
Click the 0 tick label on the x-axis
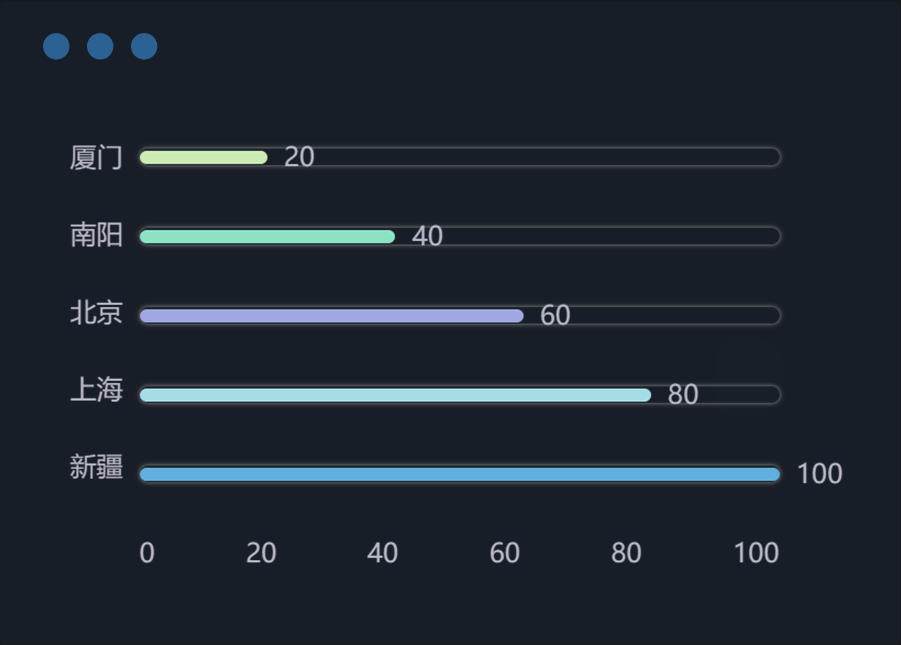click(x=147, y=553)
